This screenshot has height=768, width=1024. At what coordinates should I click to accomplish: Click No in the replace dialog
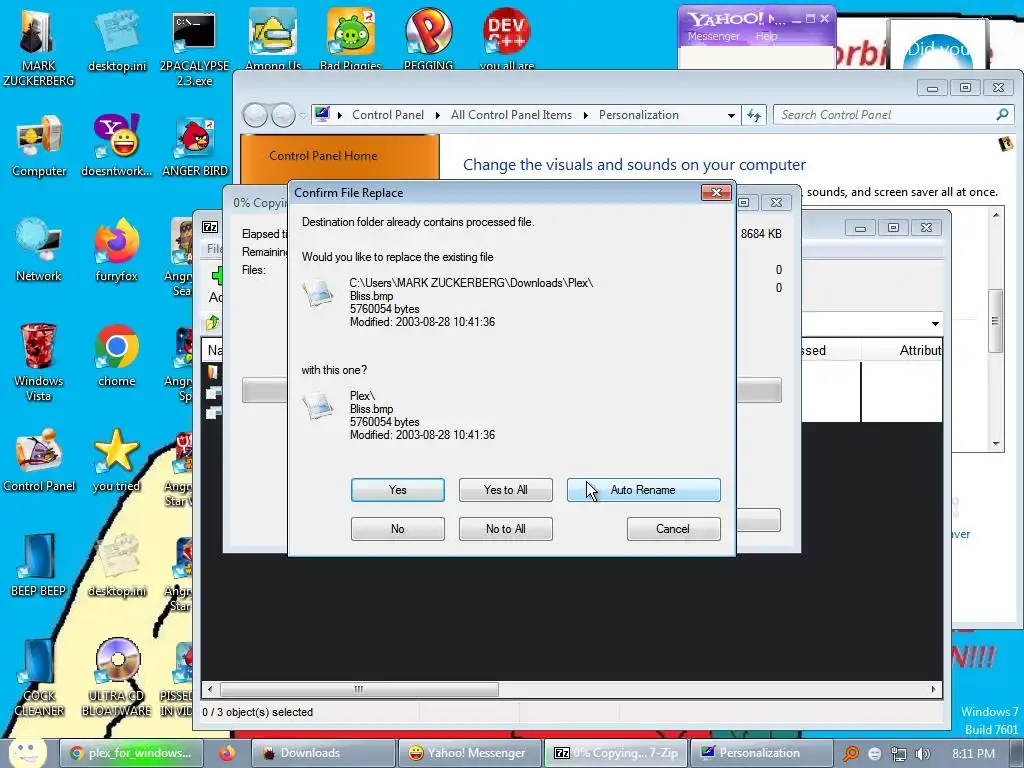[397, 529]
